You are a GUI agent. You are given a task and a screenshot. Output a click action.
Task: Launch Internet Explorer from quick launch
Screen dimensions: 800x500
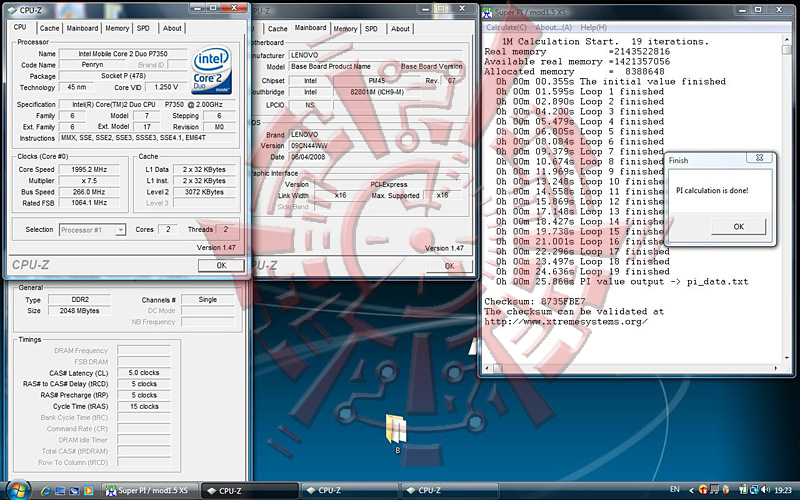pos(45,491)
